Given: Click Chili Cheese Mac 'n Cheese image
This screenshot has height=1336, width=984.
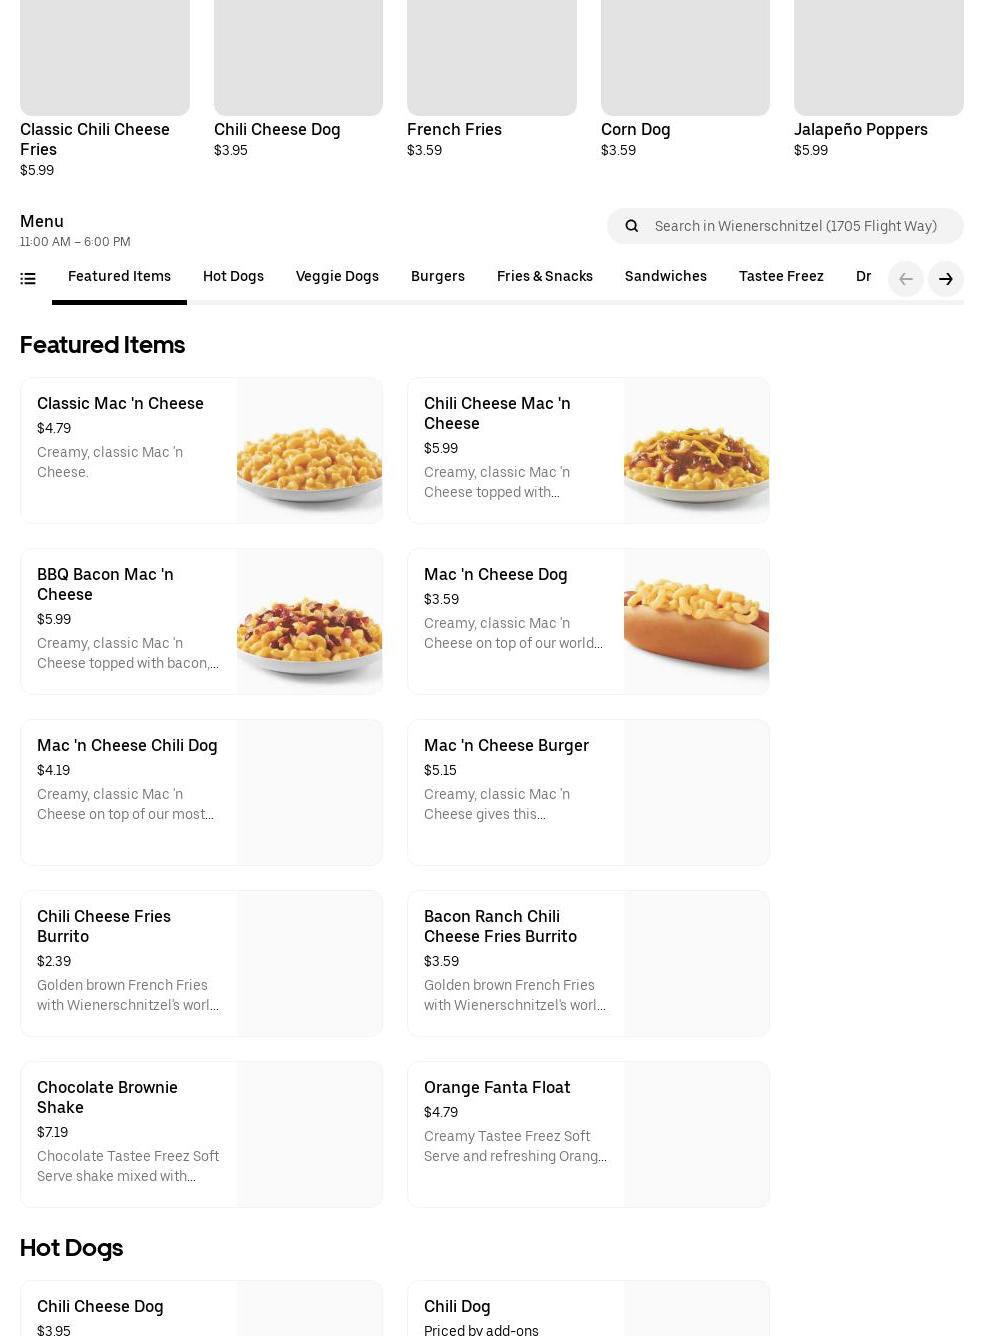Looking at the screenshot, I should tap(696, 451).
